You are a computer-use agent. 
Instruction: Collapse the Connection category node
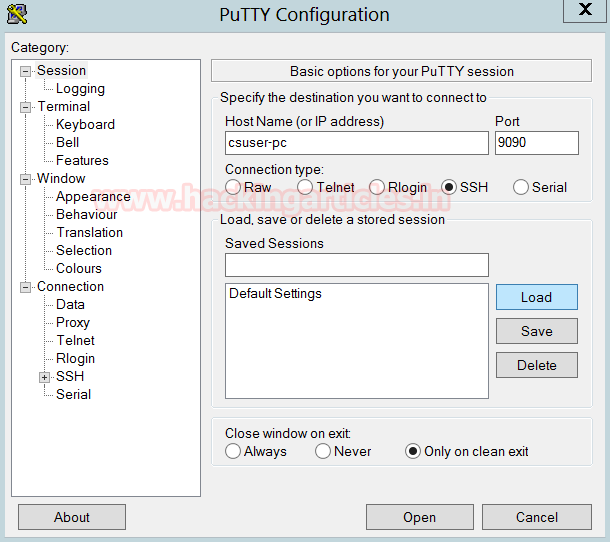tap(25, 287)
